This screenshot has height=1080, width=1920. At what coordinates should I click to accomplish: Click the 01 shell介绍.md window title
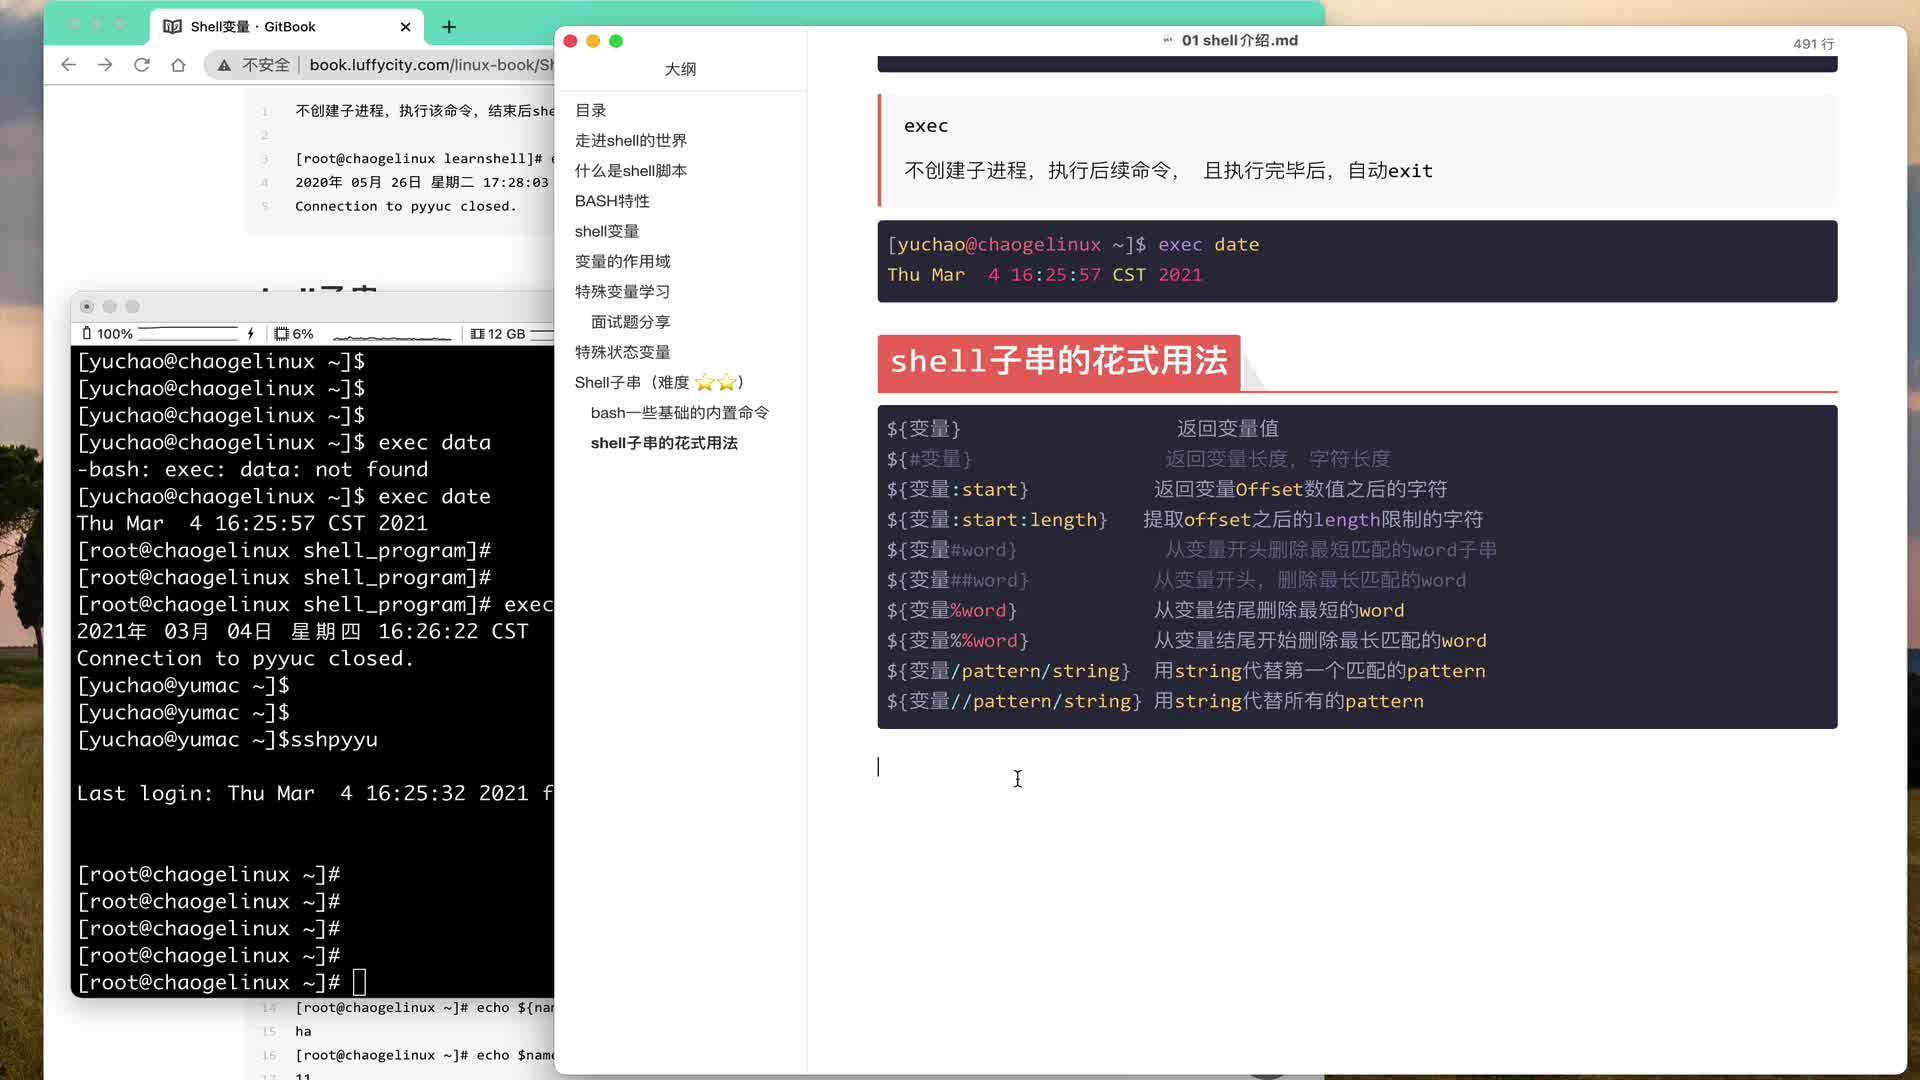(1239, 40)
